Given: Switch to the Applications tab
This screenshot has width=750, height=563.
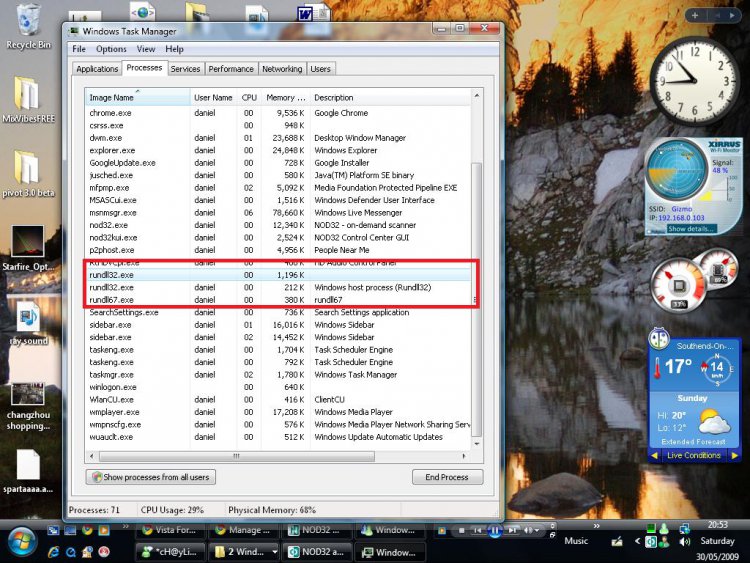Looking at the screenshot, I should point(97,69).
